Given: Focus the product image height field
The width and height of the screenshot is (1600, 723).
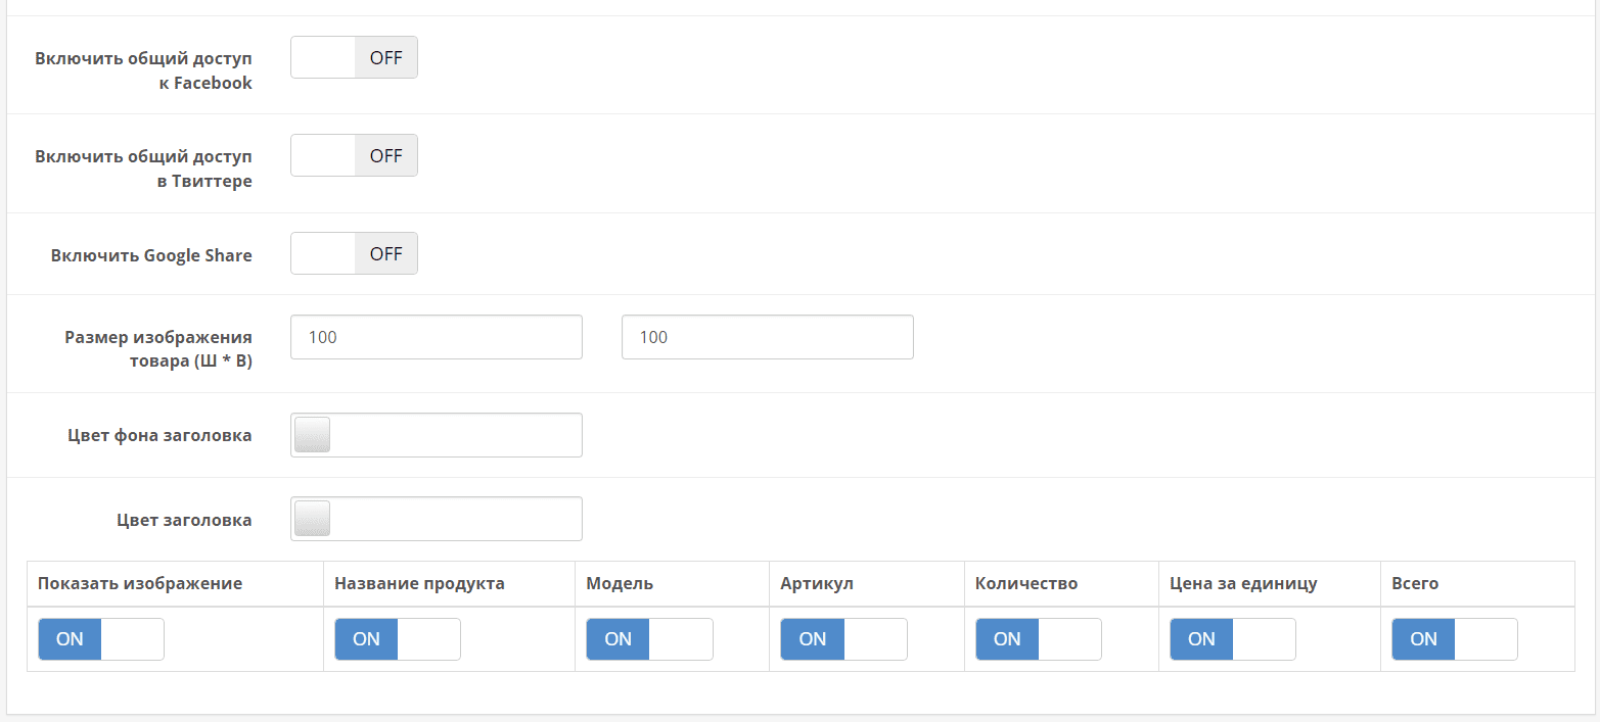Looking at the screenshot, I should click(767, 337).
